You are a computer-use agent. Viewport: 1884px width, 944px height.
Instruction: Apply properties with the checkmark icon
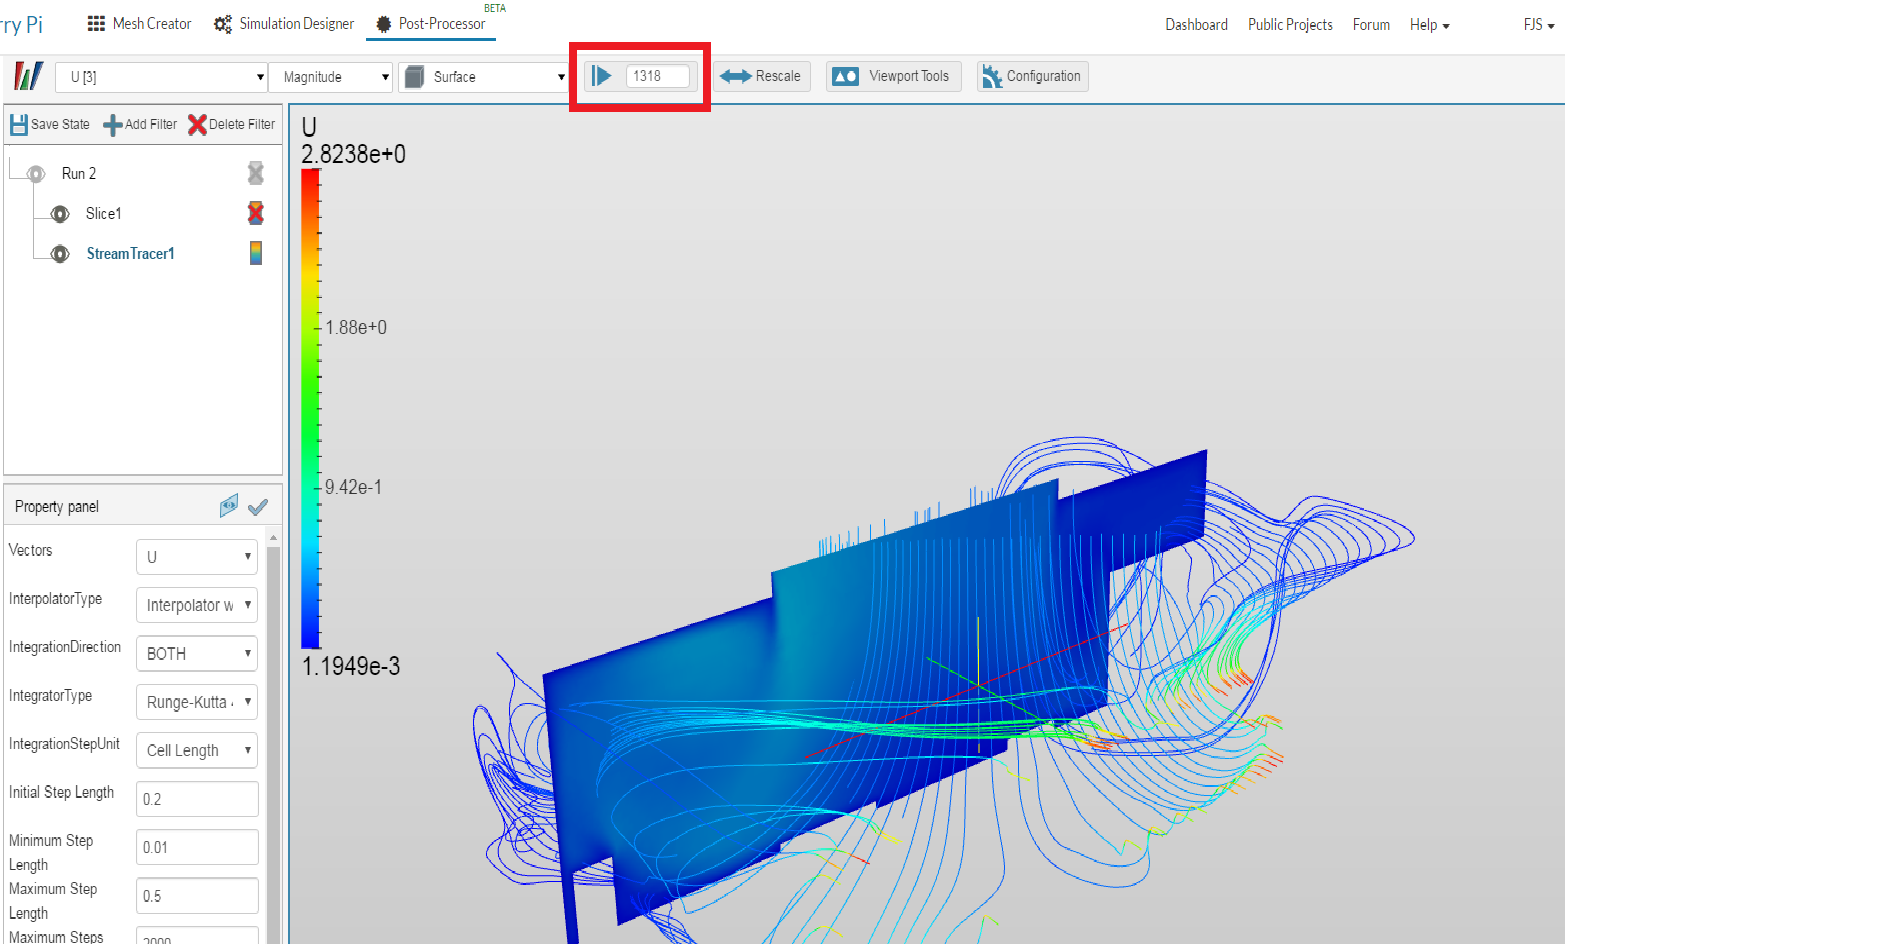pos(258,507)
